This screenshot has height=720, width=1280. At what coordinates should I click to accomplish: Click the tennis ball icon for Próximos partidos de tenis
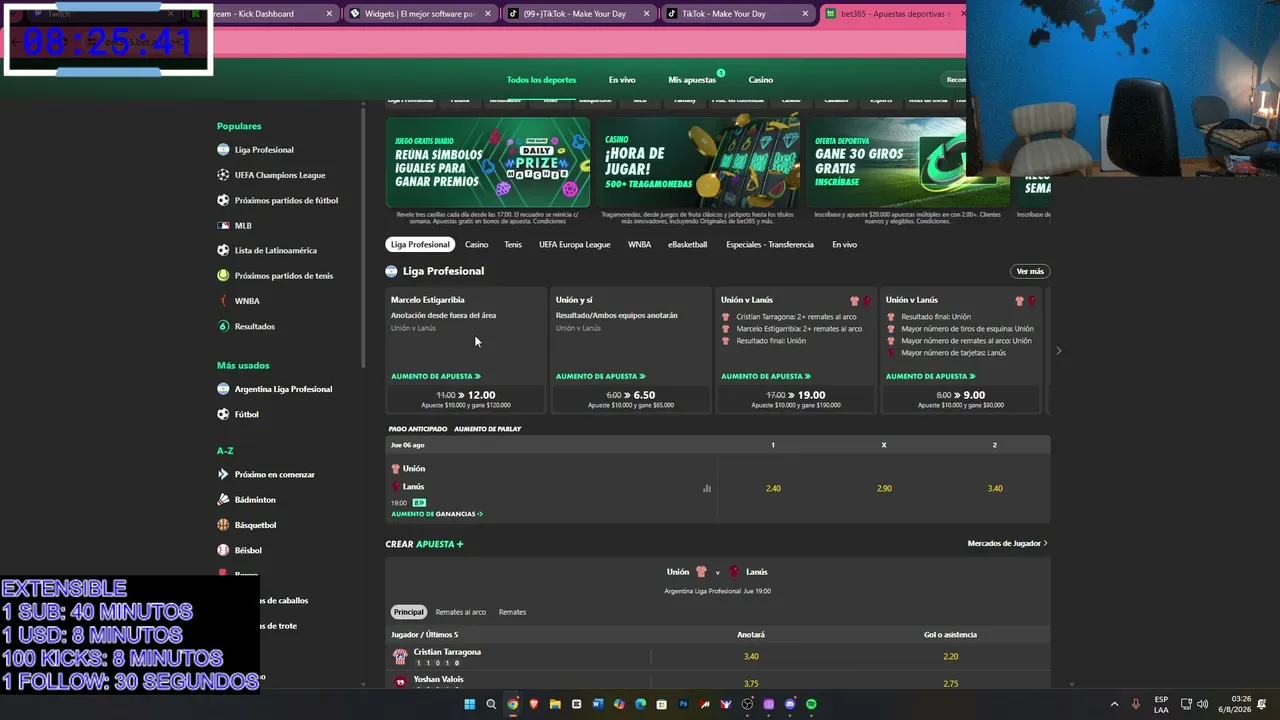coord(223,276)
